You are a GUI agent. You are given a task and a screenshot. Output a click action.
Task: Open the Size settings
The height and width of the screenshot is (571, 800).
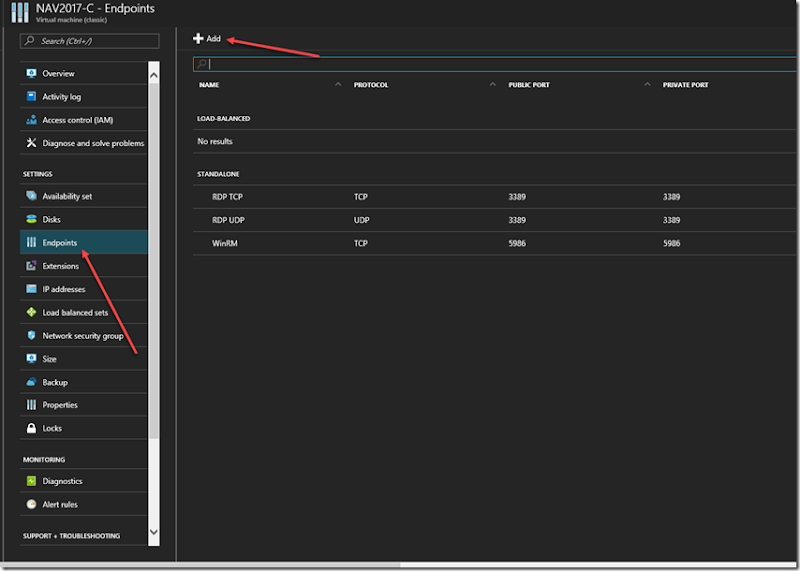(84, 359)
